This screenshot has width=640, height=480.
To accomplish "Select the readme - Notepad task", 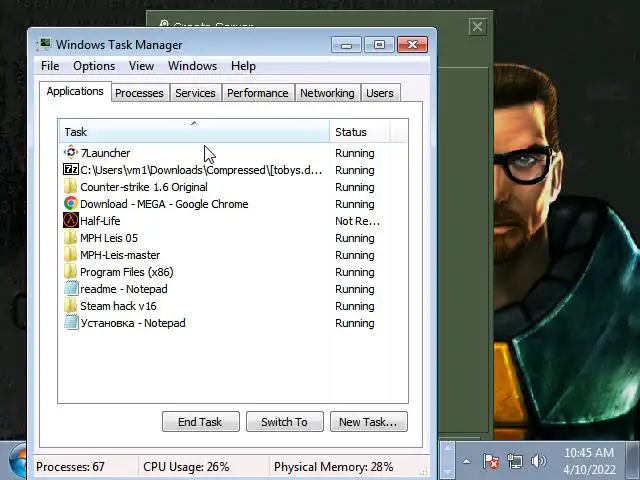I will (124, 289).
